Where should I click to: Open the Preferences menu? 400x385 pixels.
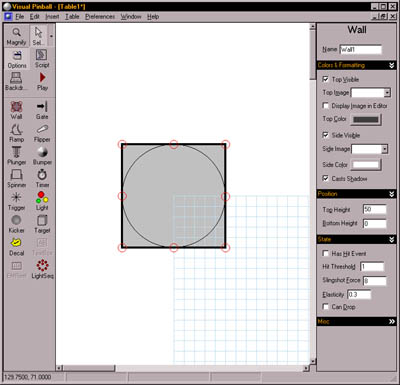point(100,16)
